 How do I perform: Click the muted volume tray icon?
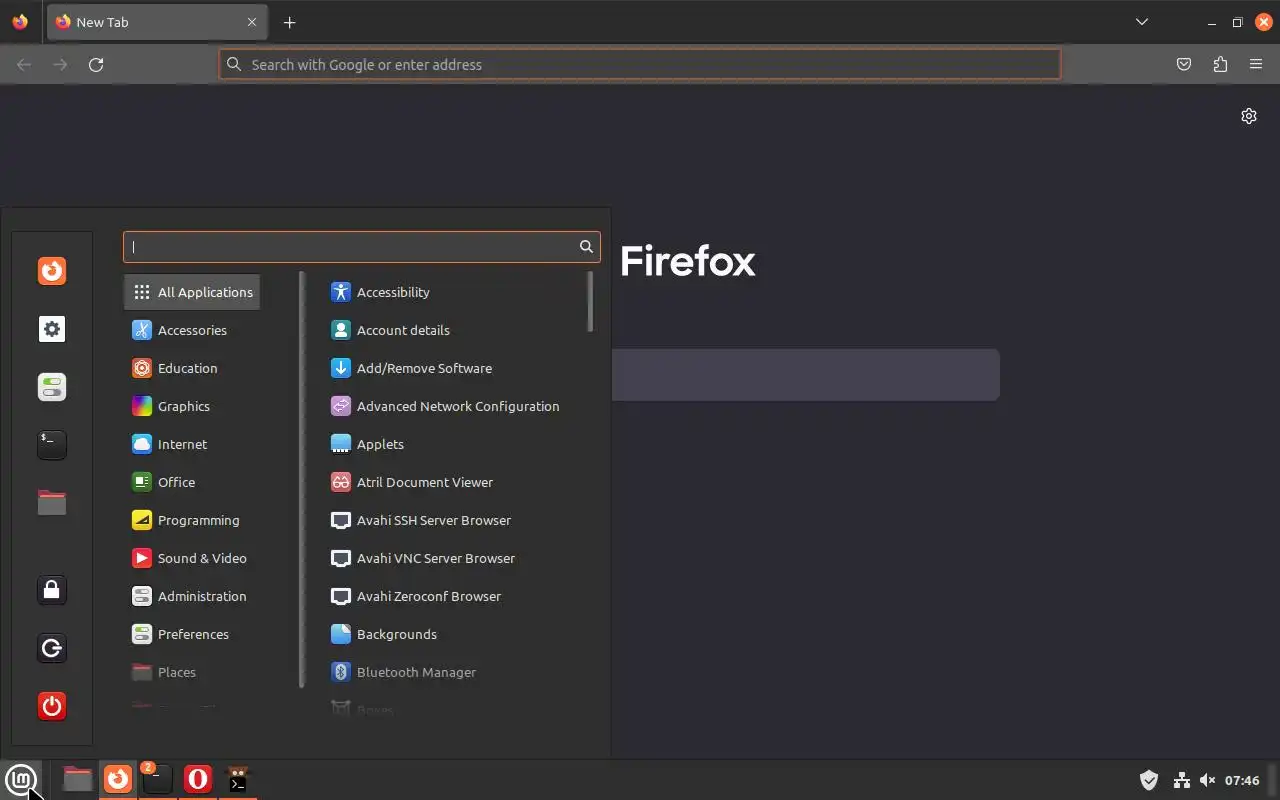pos(1207,780)
